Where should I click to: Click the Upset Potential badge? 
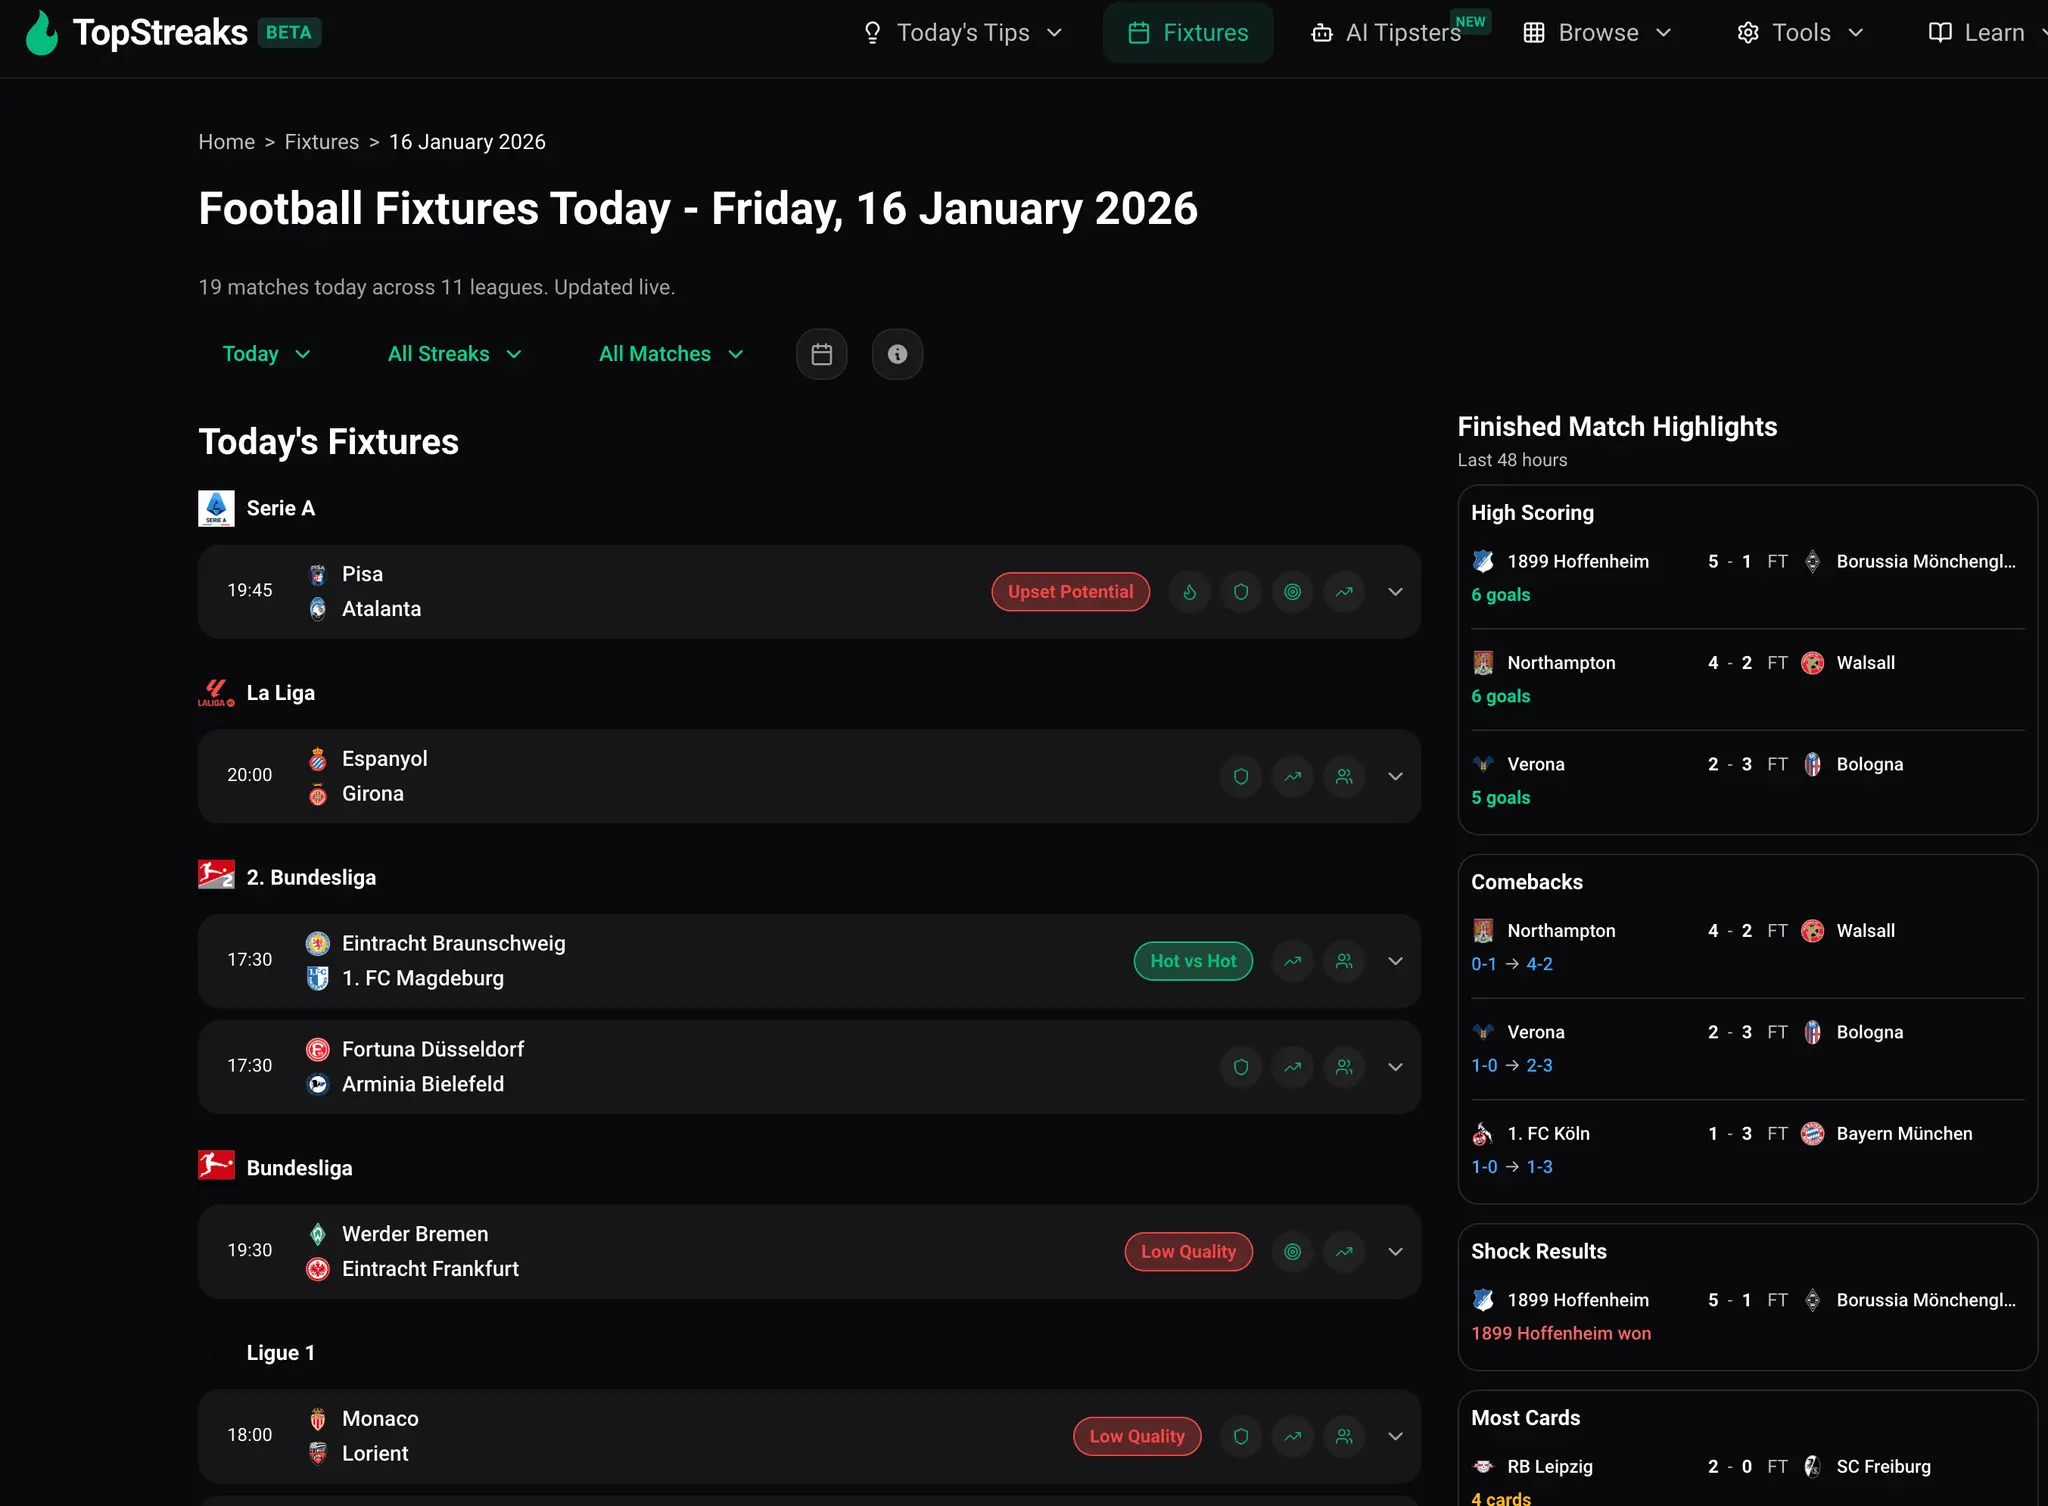[x=1071, y=592]
